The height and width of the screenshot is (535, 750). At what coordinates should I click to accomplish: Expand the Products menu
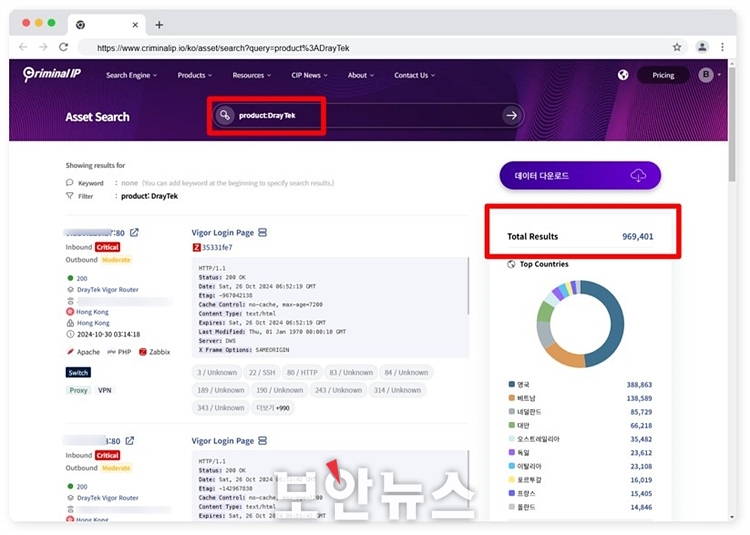pyautogui.click(x=195, y=75)
